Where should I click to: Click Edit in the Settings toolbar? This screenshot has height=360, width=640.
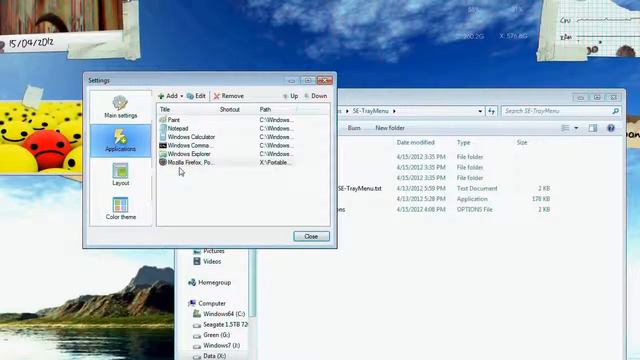pos(196,96)
